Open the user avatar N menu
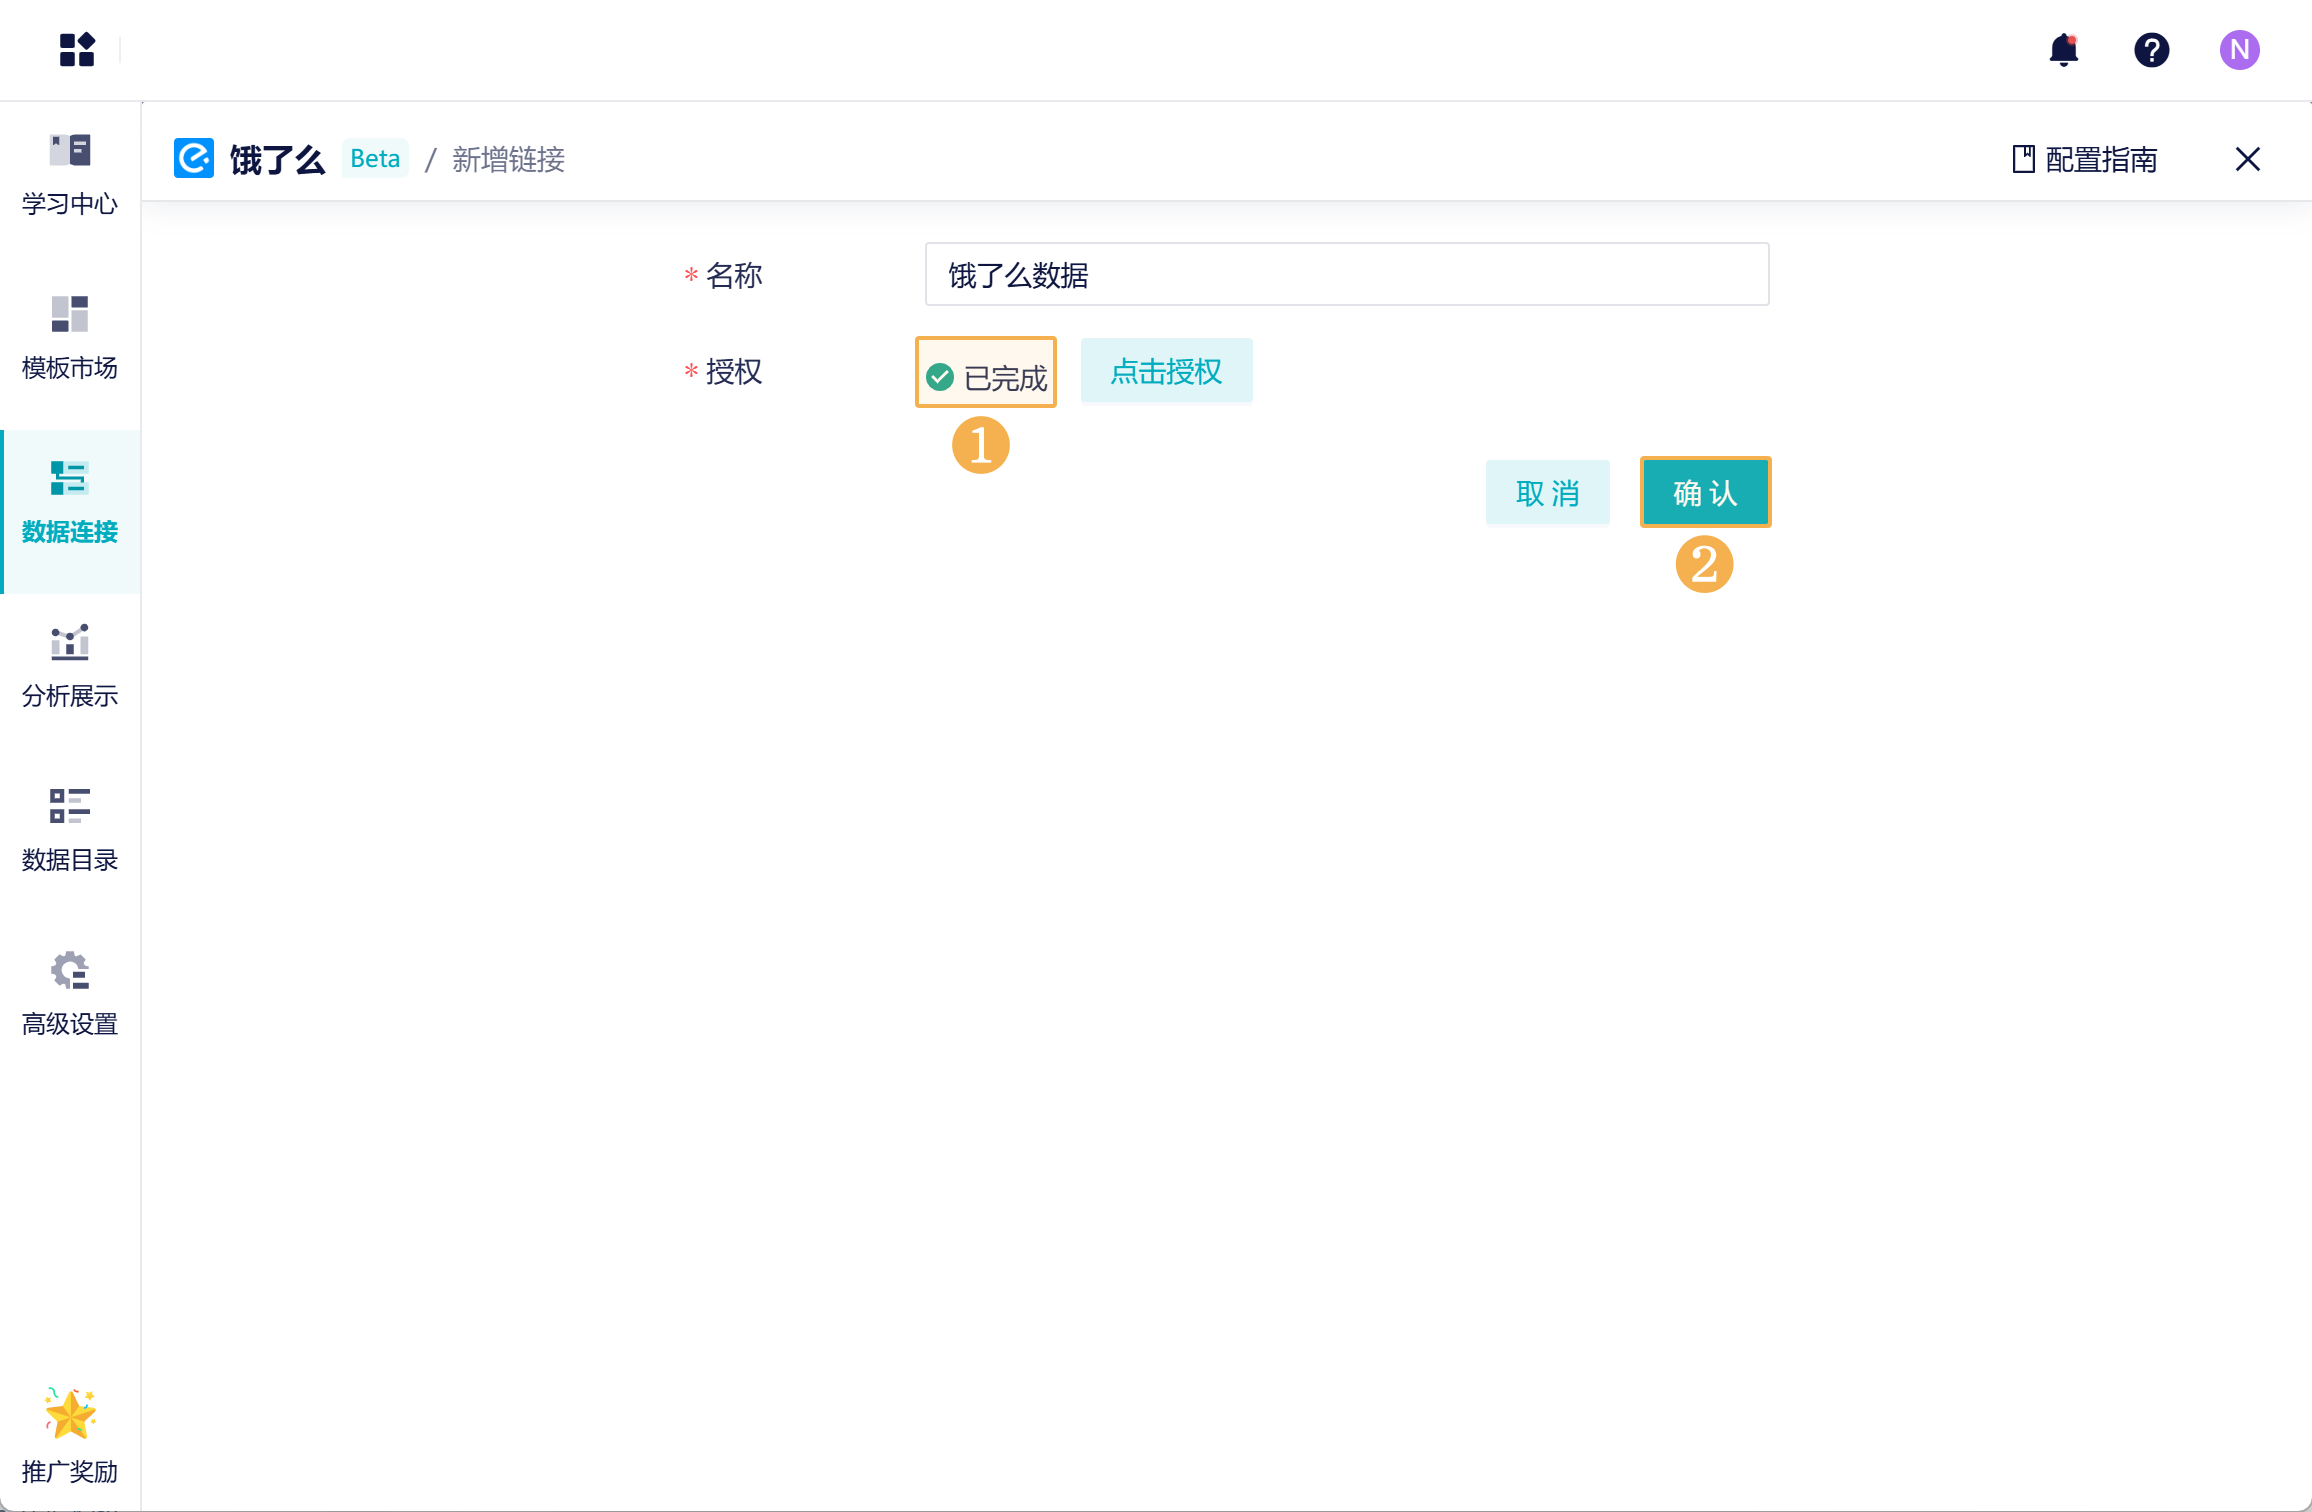Image resolution: width=2312 pixels, height=1512 pixels. coord(2239,49)
